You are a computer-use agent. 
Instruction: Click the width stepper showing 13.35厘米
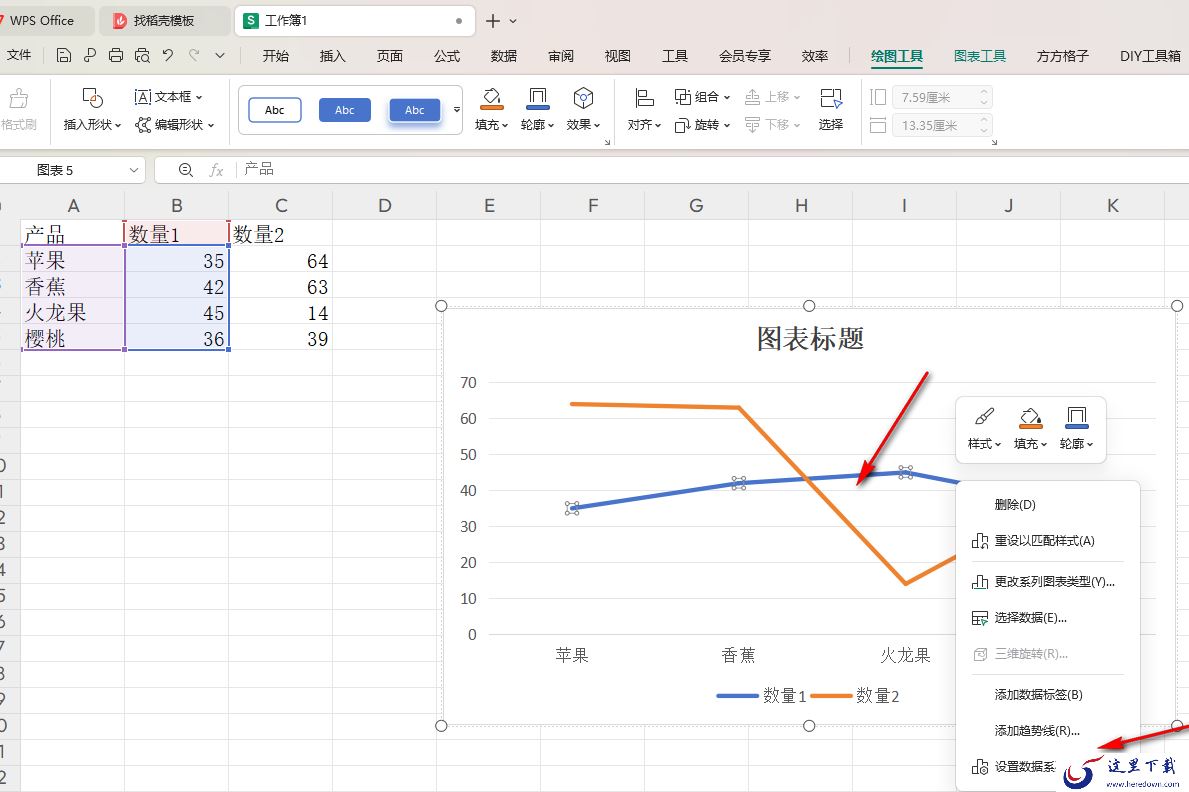click(x=984, y=125)
